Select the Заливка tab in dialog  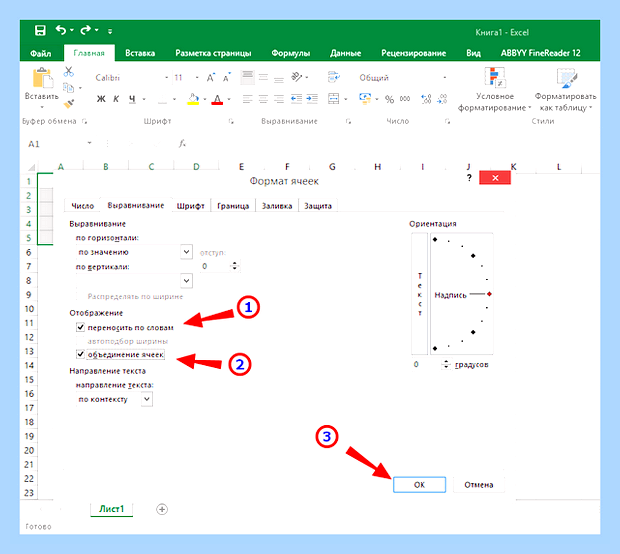(277, 206)
